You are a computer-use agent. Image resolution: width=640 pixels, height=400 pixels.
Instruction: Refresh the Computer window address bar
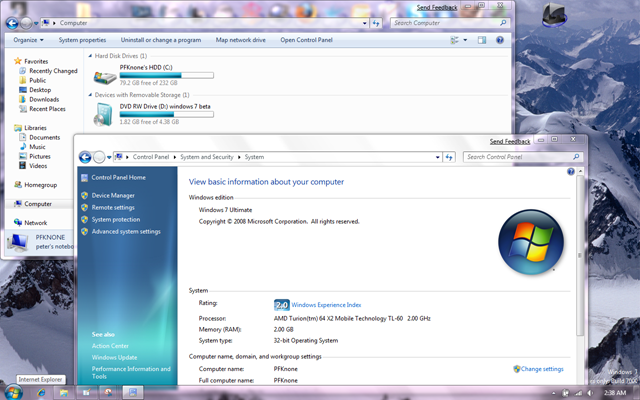376,23
